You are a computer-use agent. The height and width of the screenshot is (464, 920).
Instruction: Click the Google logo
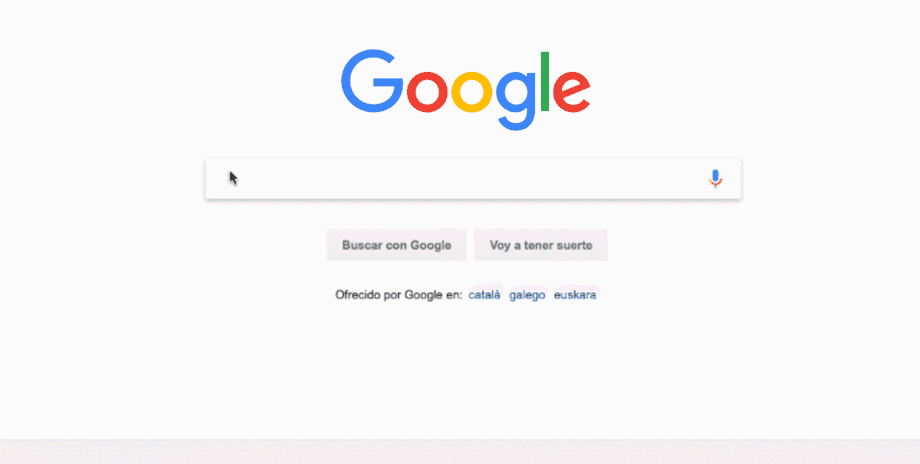(x=465, y=90)
